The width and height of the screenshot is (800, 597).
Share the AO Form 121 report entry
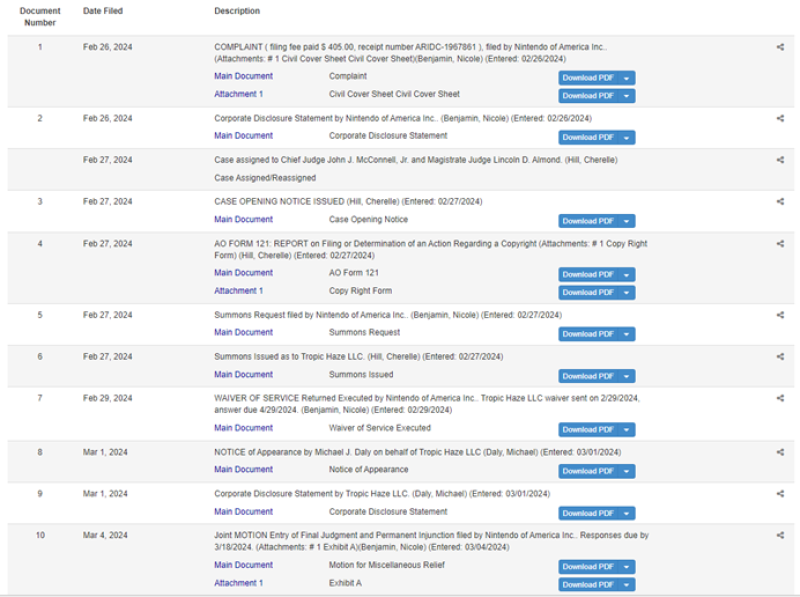click(780, 244)
